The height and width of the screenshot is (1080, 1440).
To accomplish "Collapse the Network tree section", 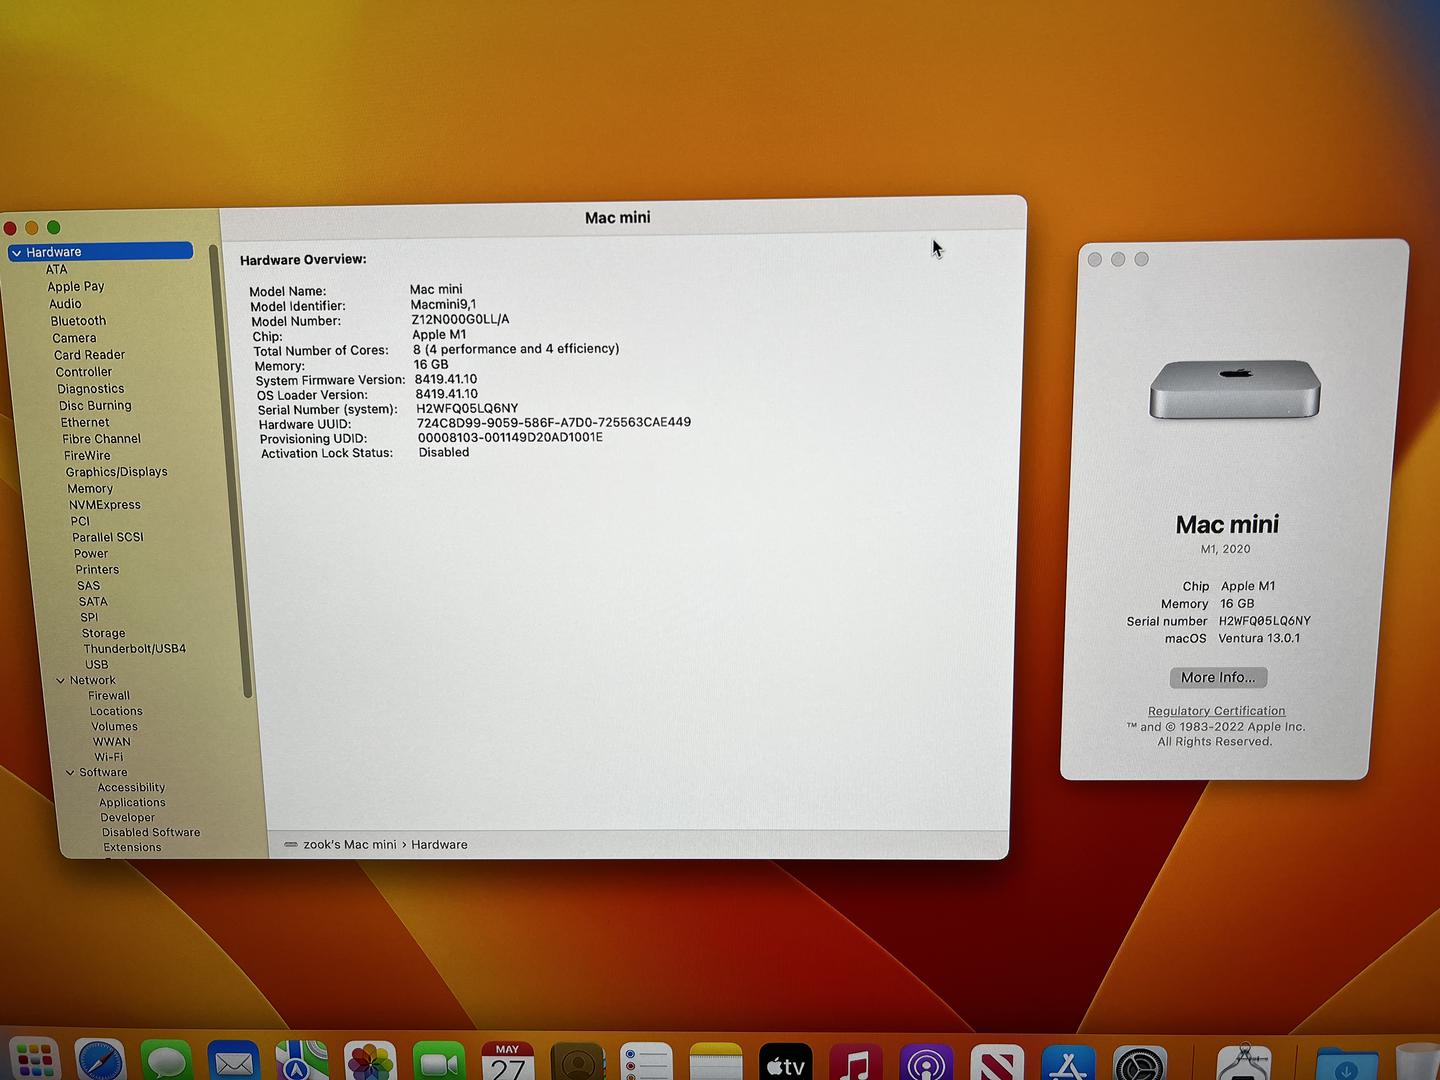I will tap(60, 681).
